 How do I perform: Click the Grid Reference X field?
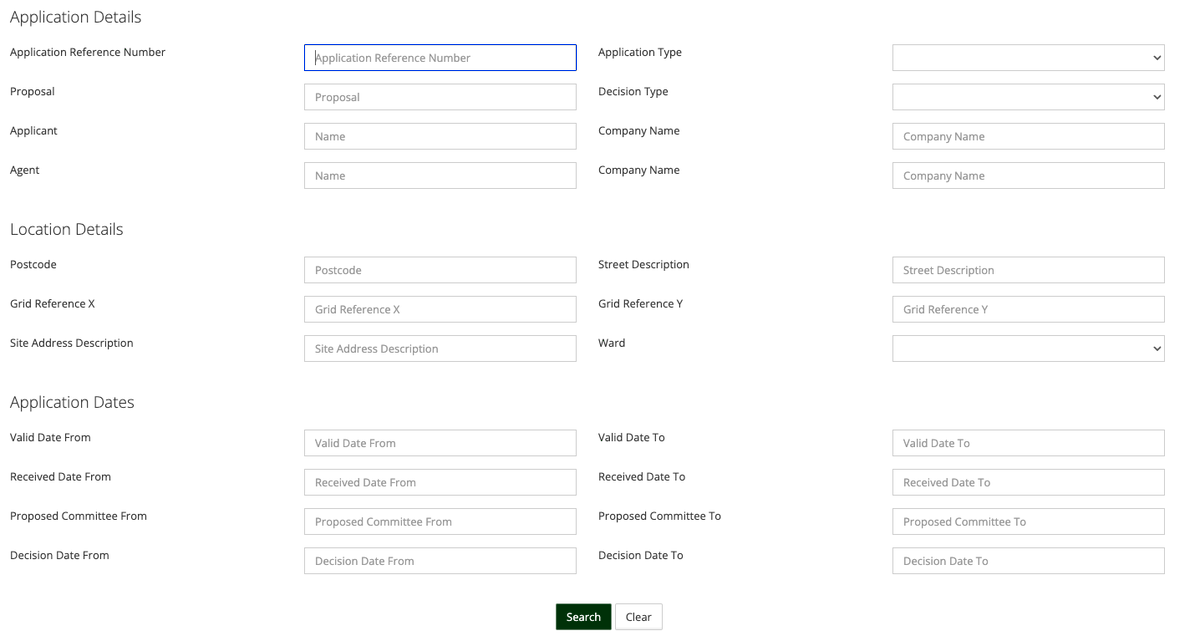[x=440, y=309]
